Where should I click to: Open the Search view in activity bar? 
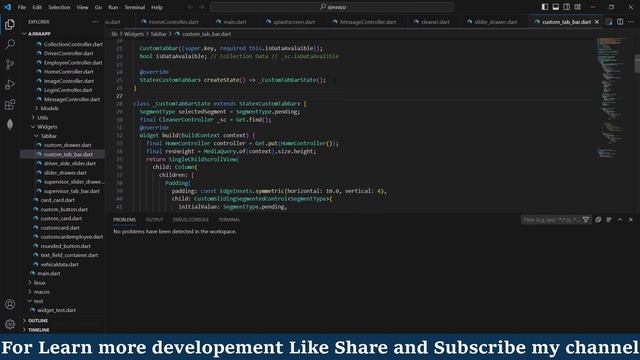[x=10, y=44]
